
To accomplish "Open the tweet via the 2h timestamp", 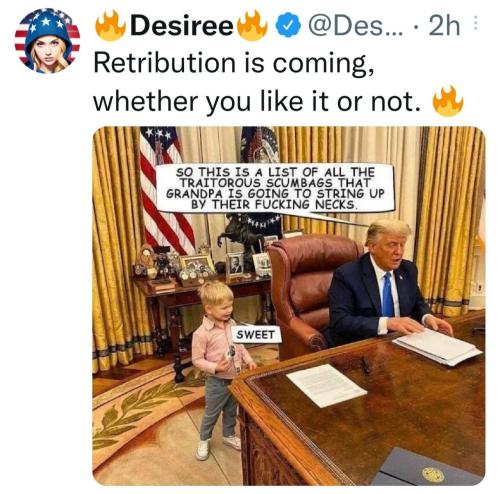I will (x=444, y=26).
